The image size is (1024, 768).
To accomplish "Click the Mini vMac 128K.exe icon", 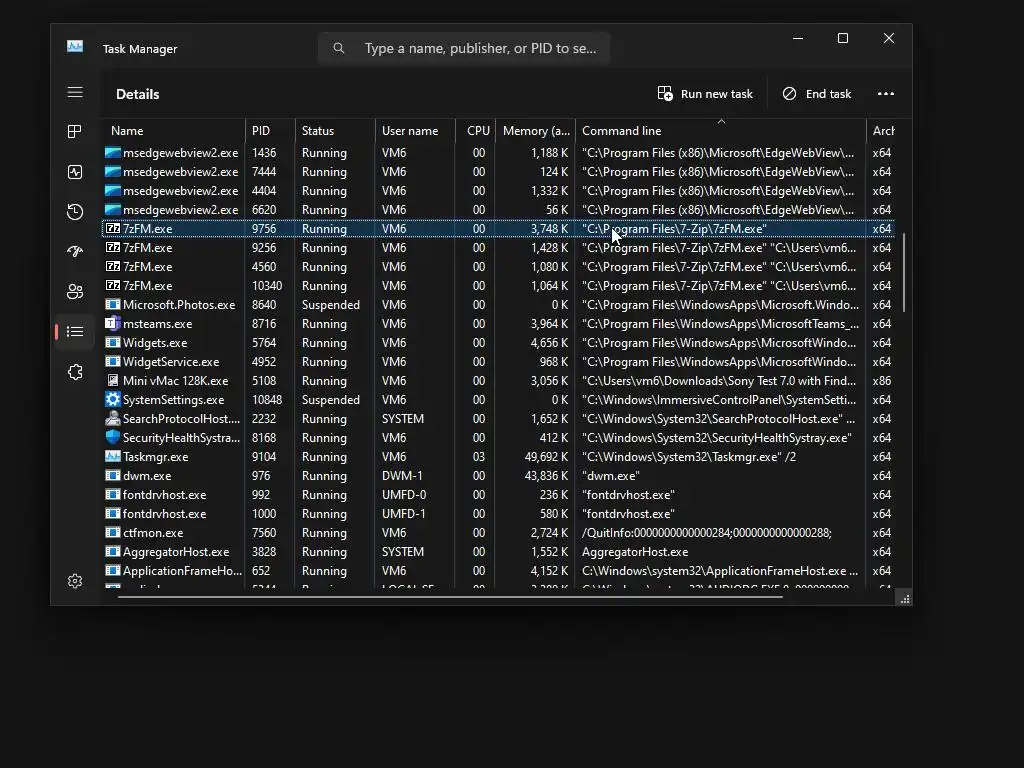I will click(113, 380).
